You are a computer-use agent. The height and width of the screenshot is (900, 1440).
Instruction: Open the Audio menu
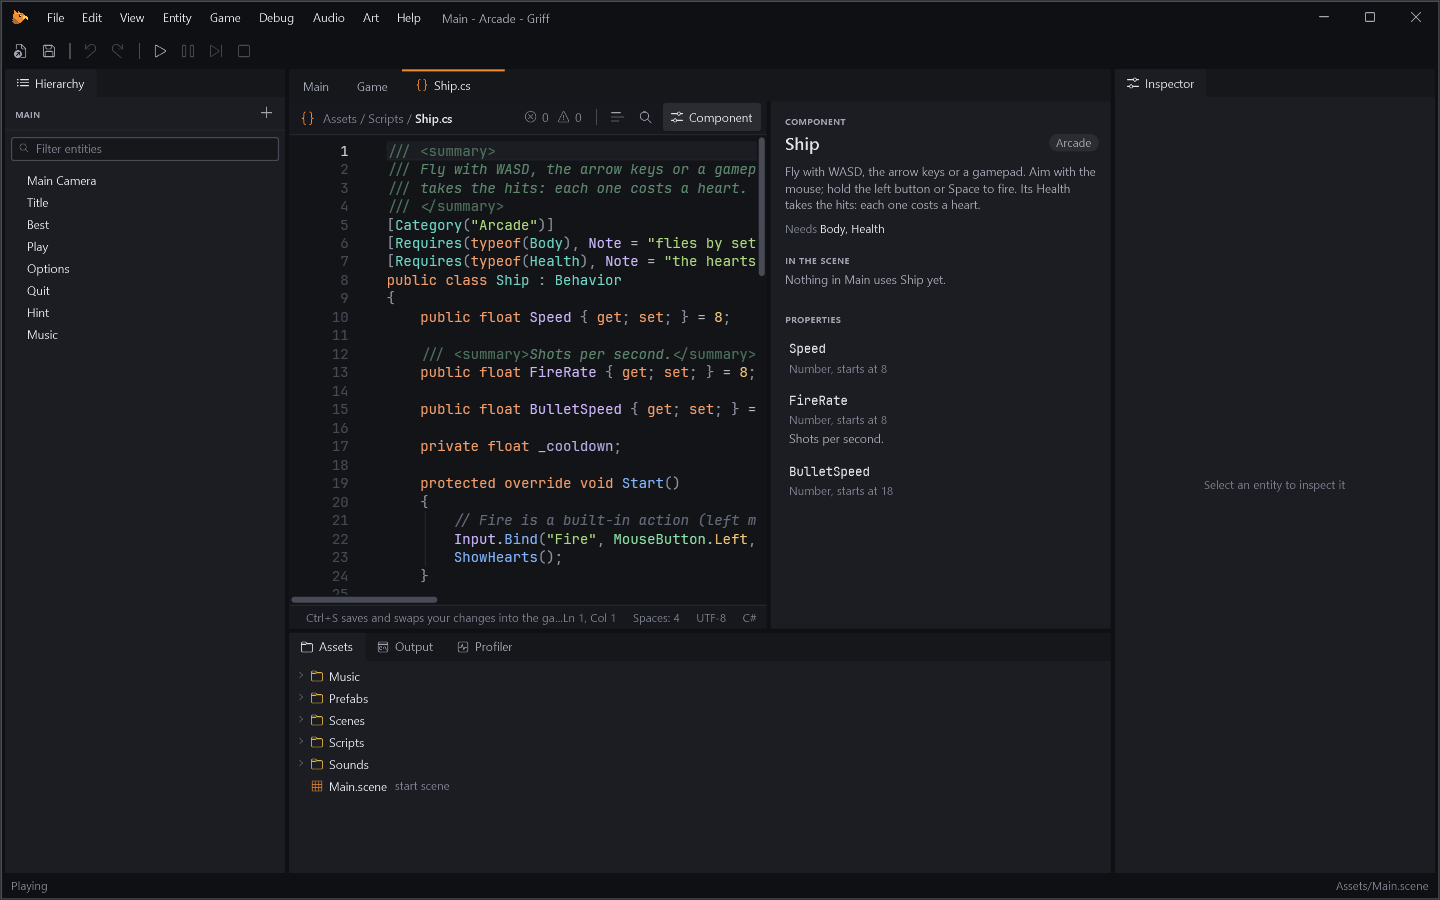(328, 18)
